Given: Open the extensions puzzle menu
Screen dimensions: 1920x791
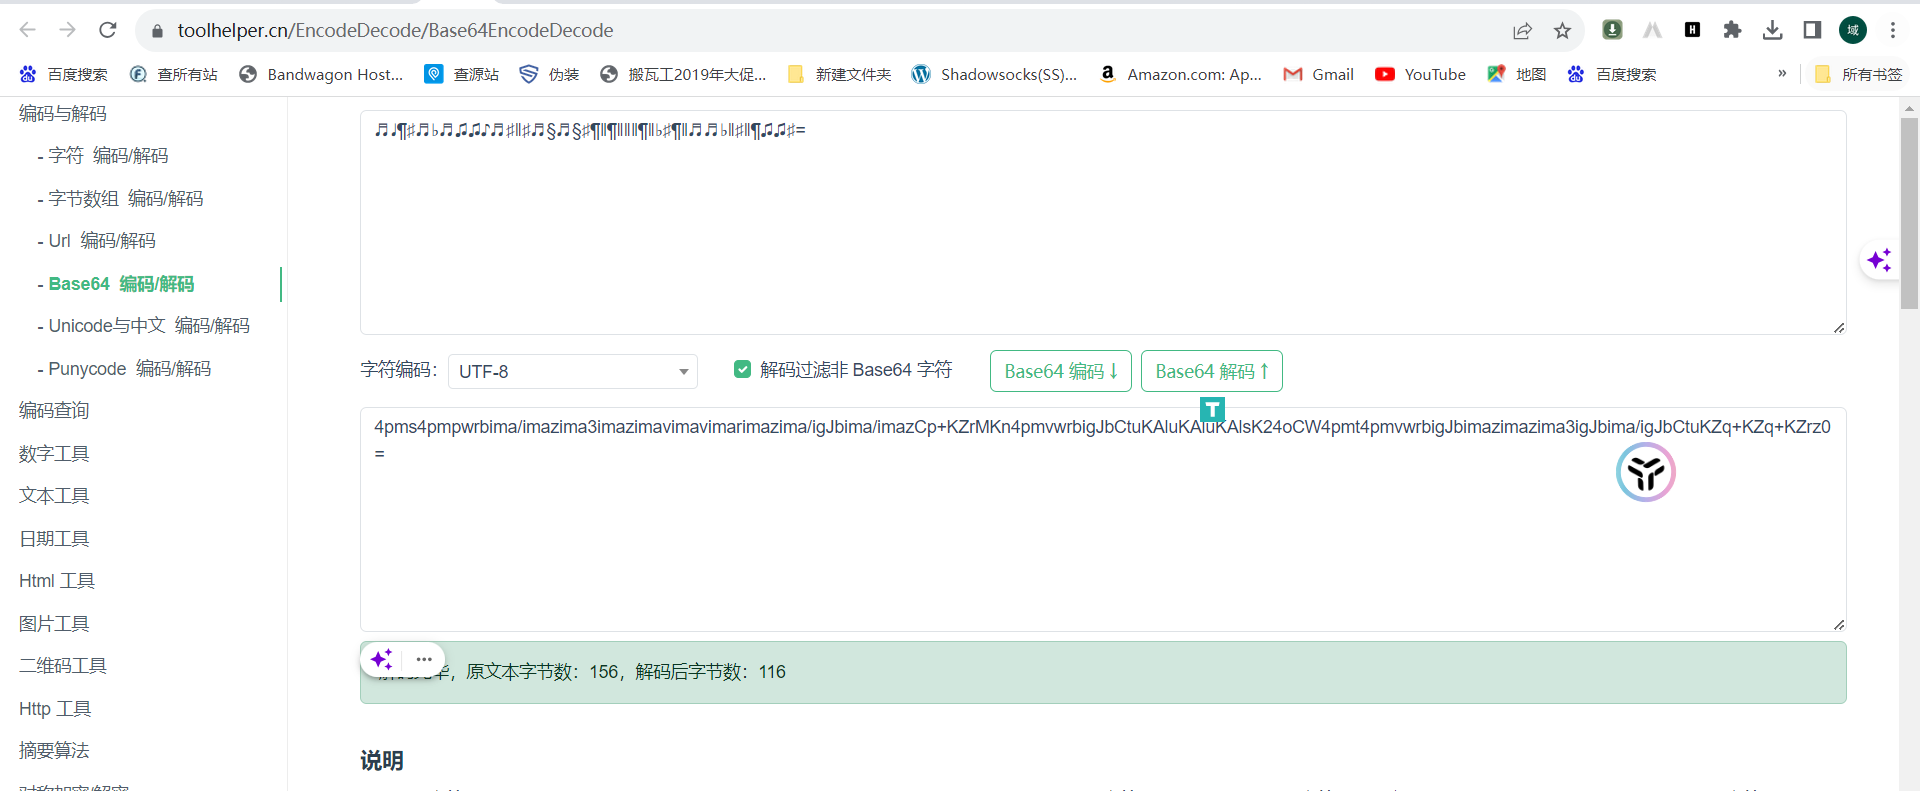Looking at the screenshot, I should (x=1732, y=30).
